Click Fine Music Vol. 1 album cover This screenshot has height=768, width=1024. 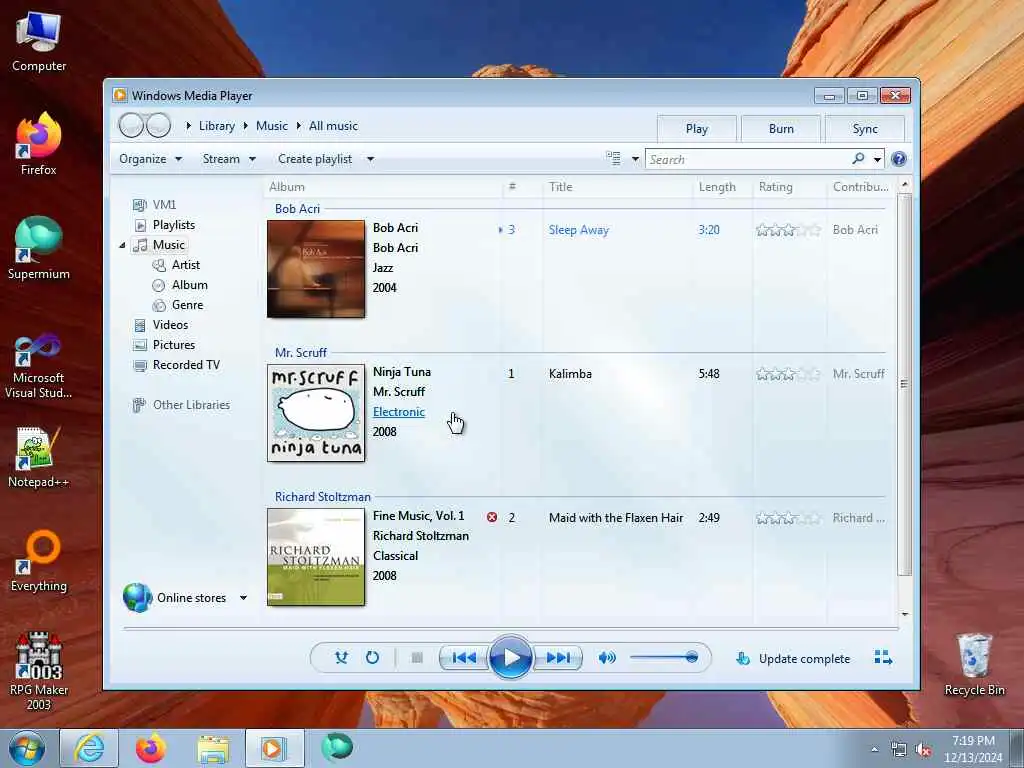tap(316, 557)
